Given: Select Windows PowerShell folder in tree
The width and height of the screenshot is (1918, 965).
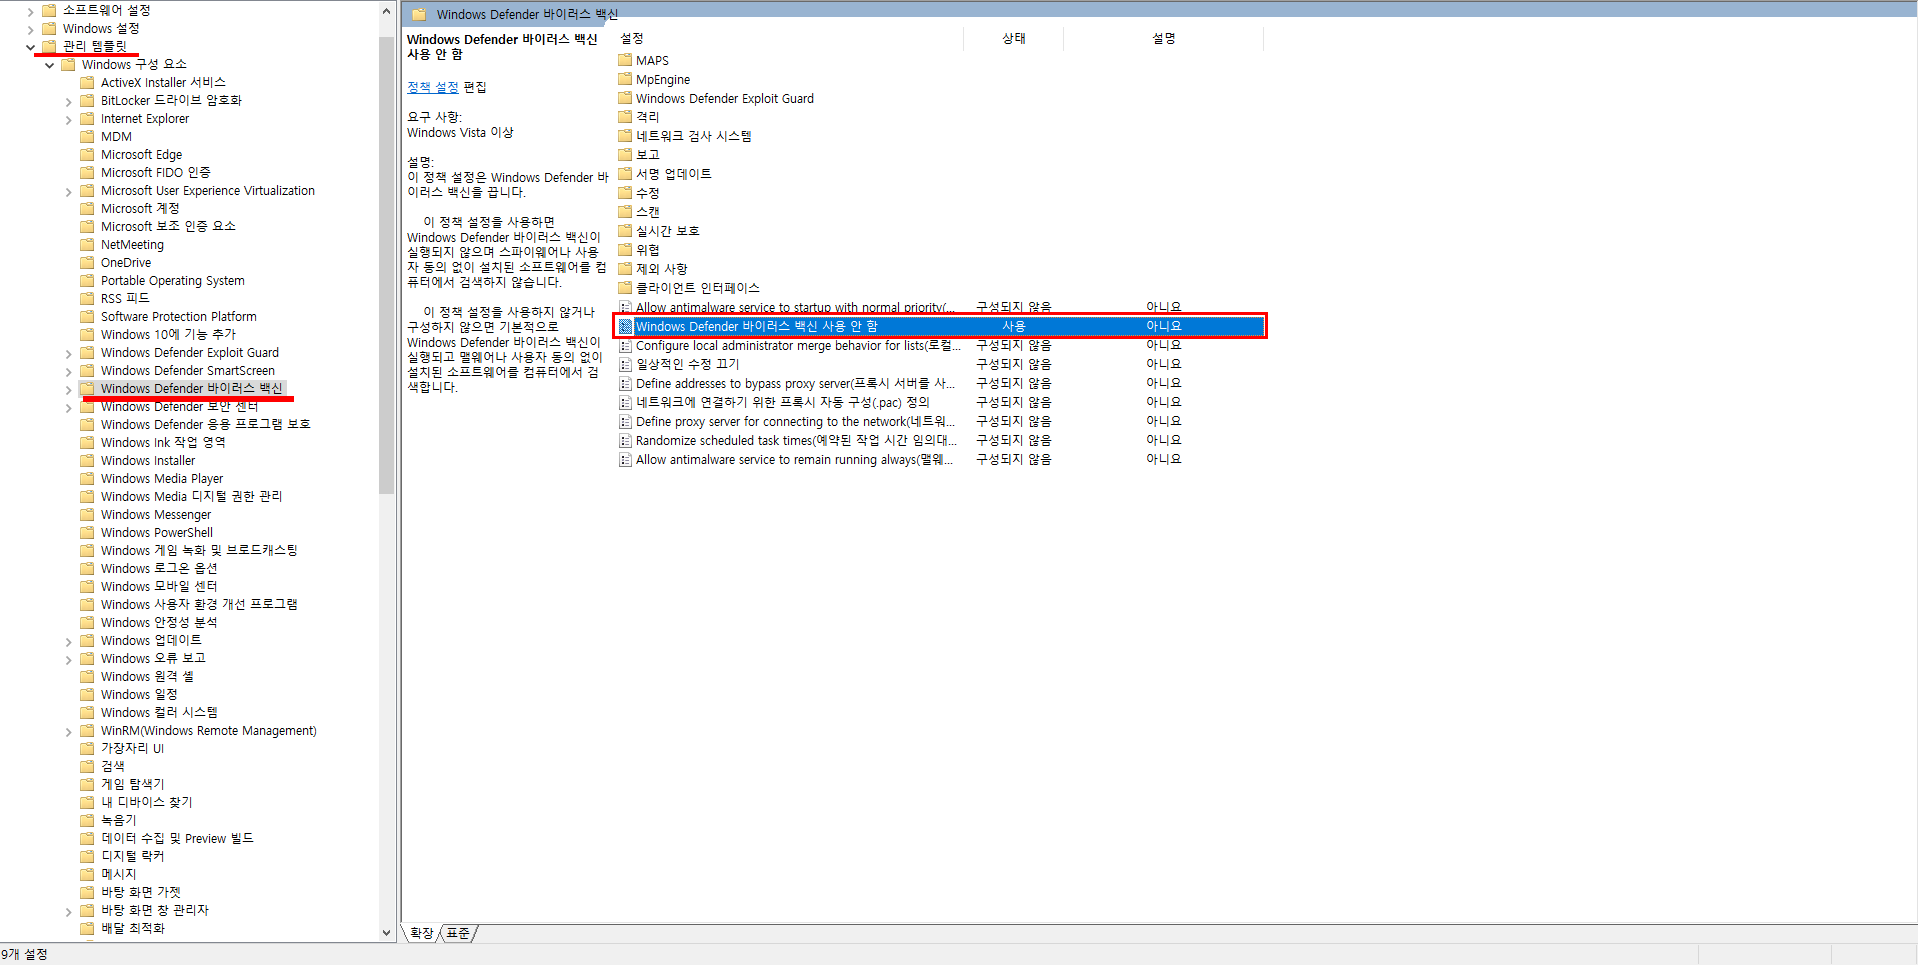Looking at the screenshot, I should click(156, 533).
